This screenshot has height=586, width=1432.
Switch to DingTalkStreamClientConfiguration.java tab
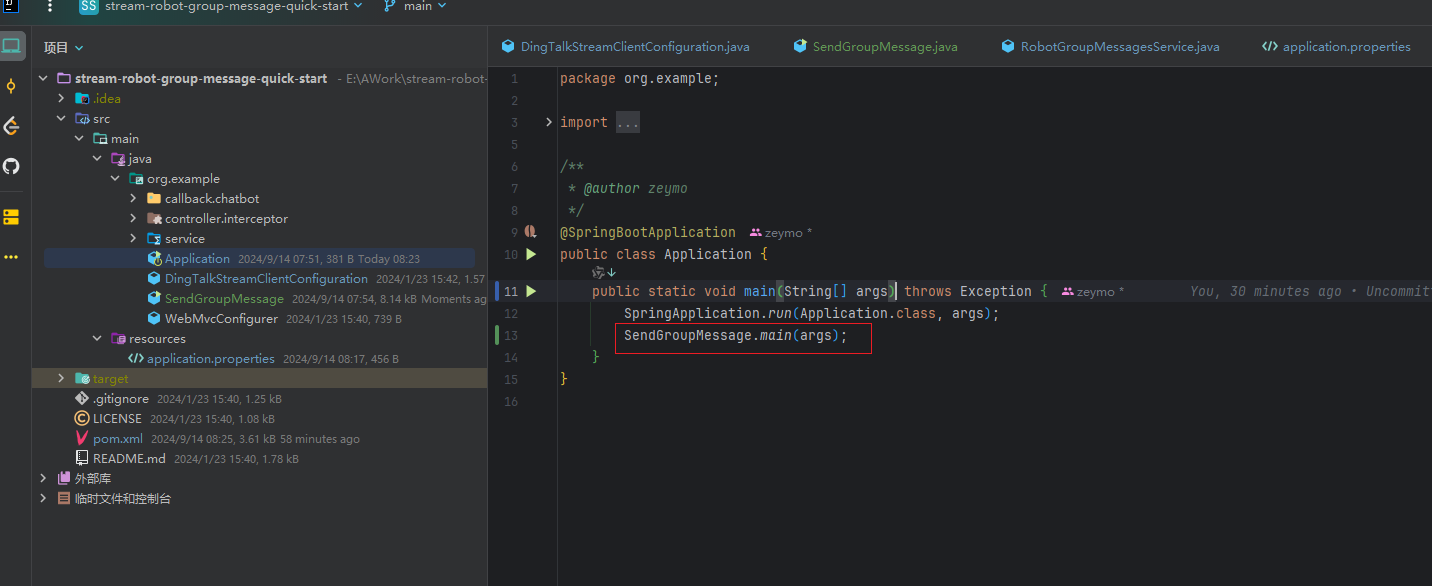[625, 47]
